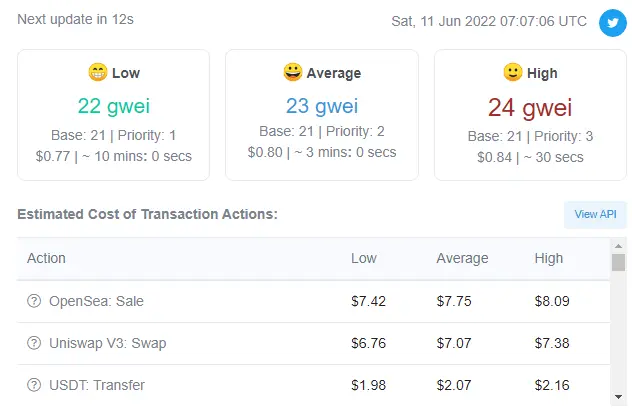The height and width of the screenshot is (408, 632).
Task: Click the OpenSea: Sale row label
Action: [x=96, y=301]
